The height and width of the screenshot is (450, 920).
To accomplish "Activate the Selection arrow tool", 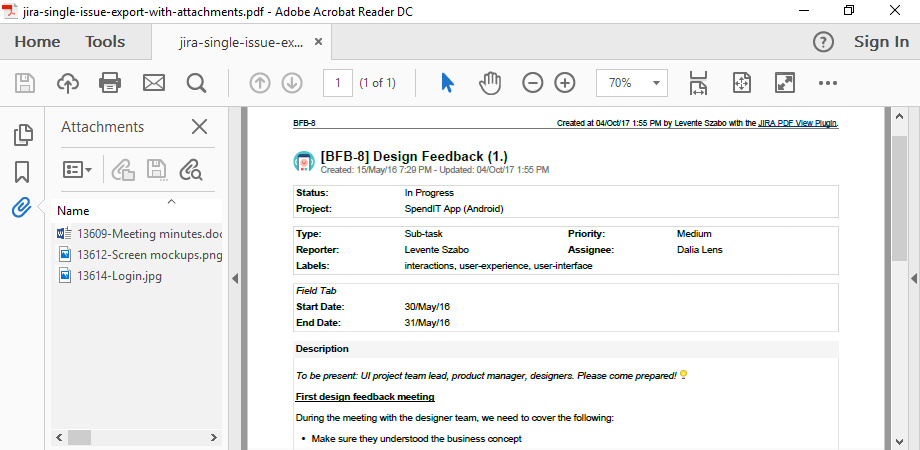I will [x=448, y=83].
